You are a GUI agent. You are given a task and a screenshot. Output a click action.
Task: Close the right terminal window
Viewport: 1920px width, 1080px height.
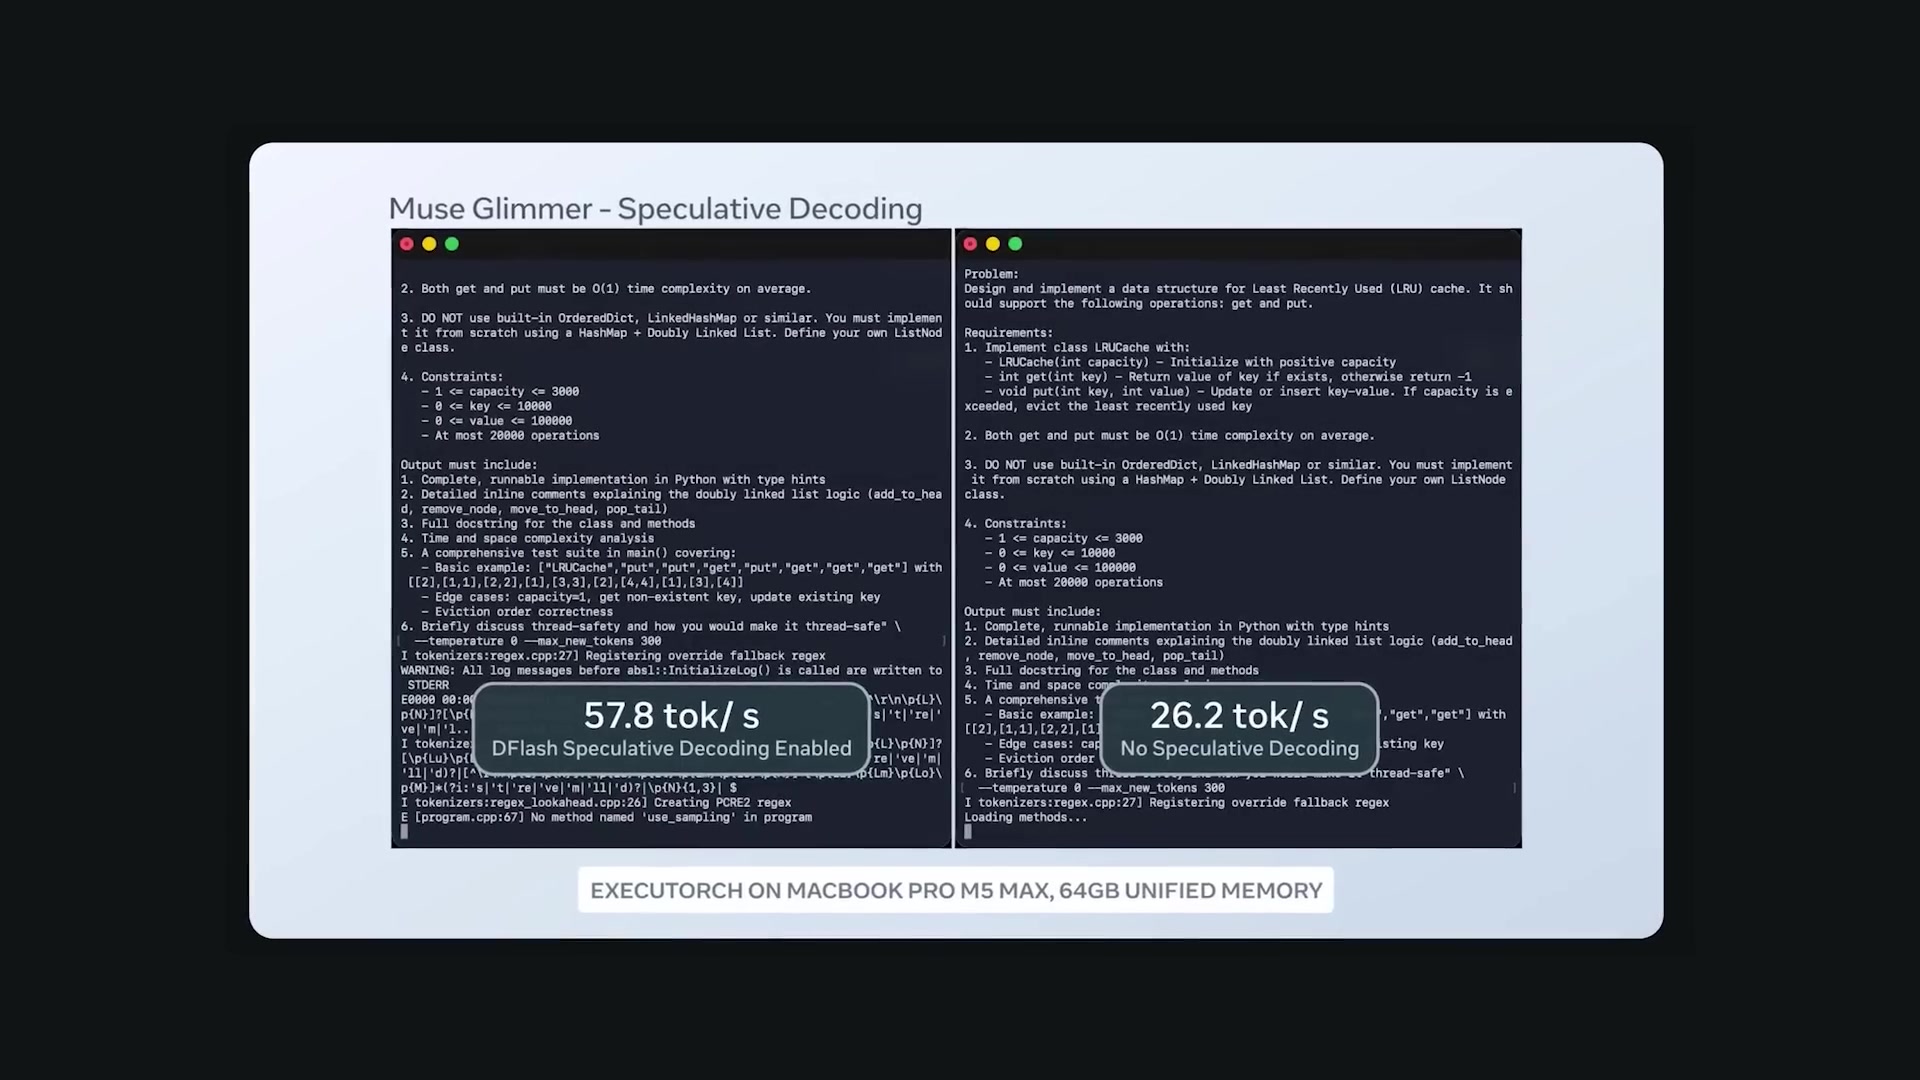click(x=970, y=244)
